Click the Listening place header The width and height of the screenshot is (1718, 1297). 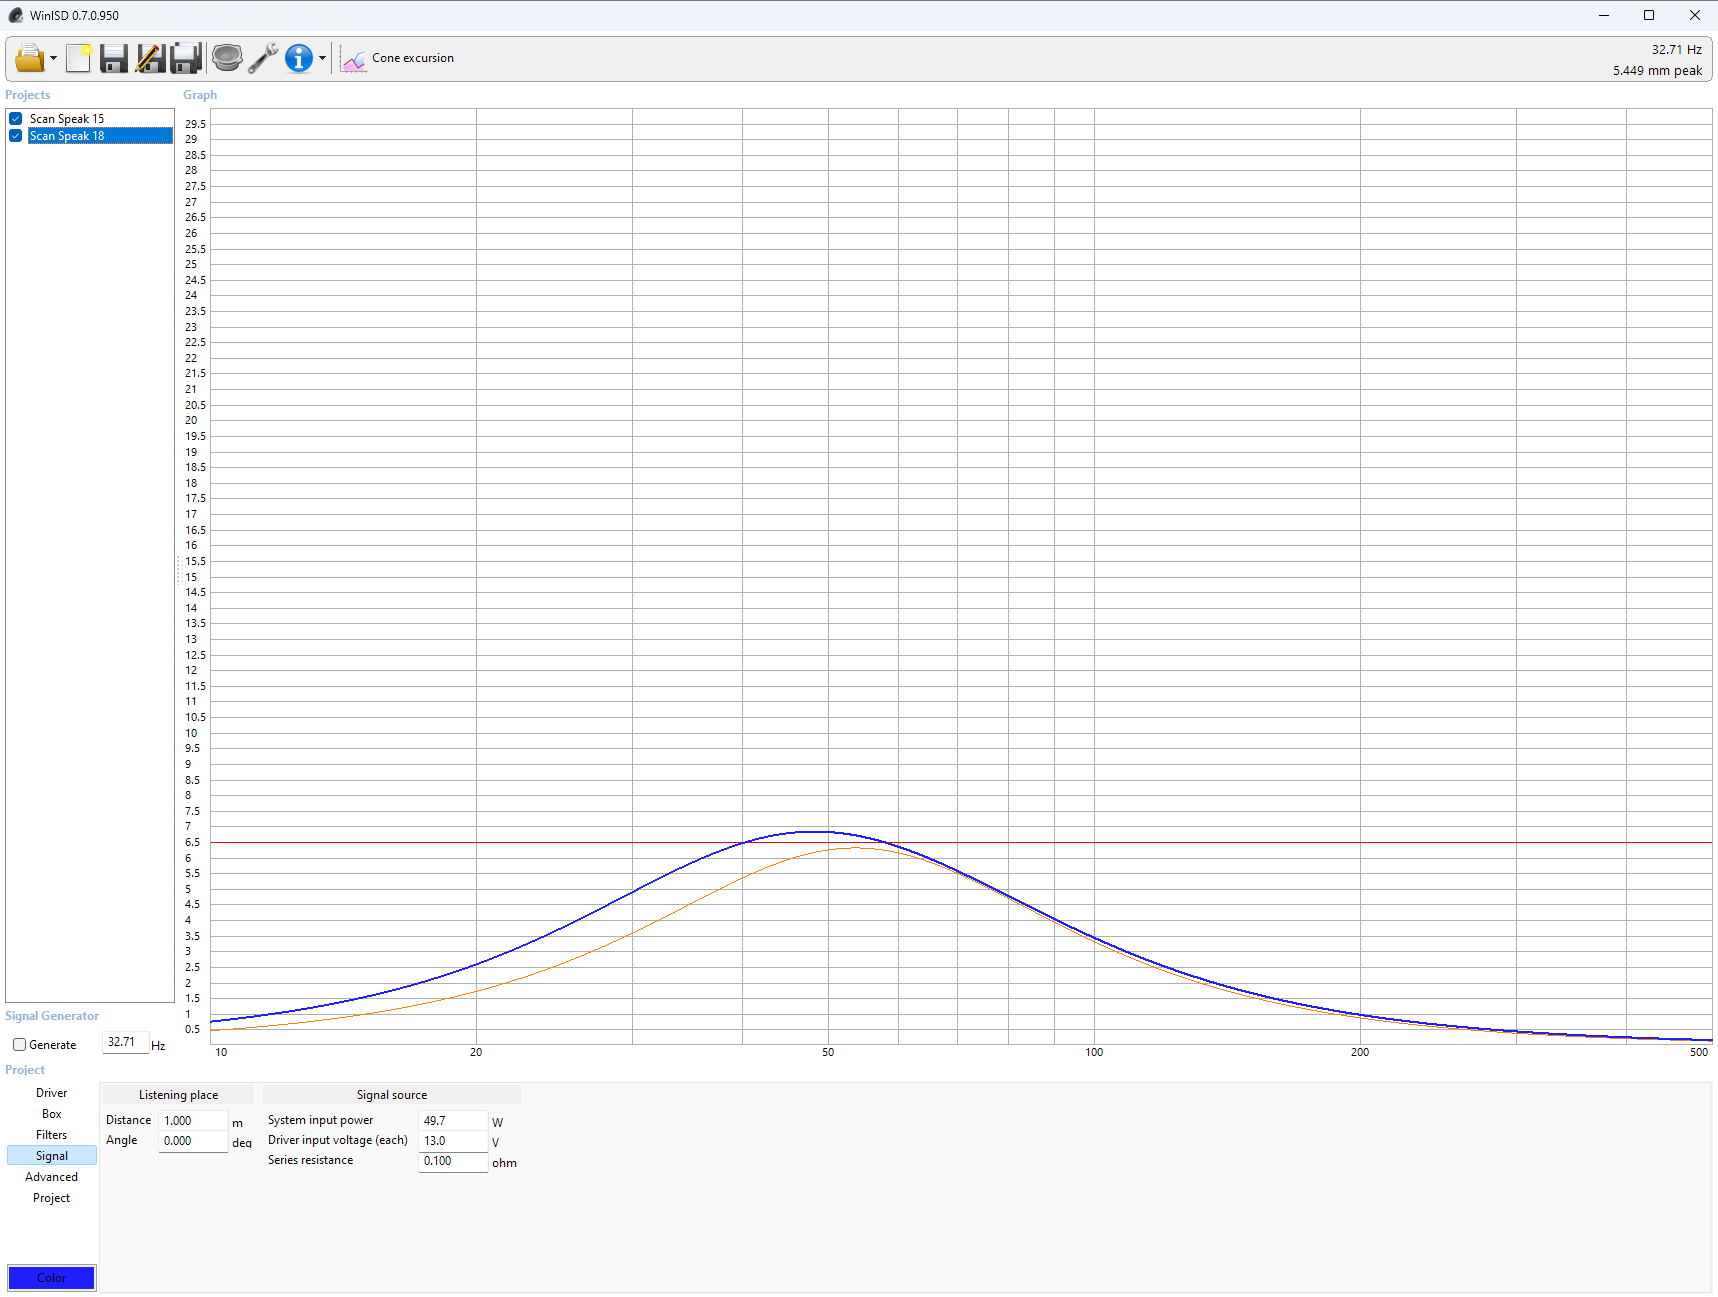(178, 1095)
